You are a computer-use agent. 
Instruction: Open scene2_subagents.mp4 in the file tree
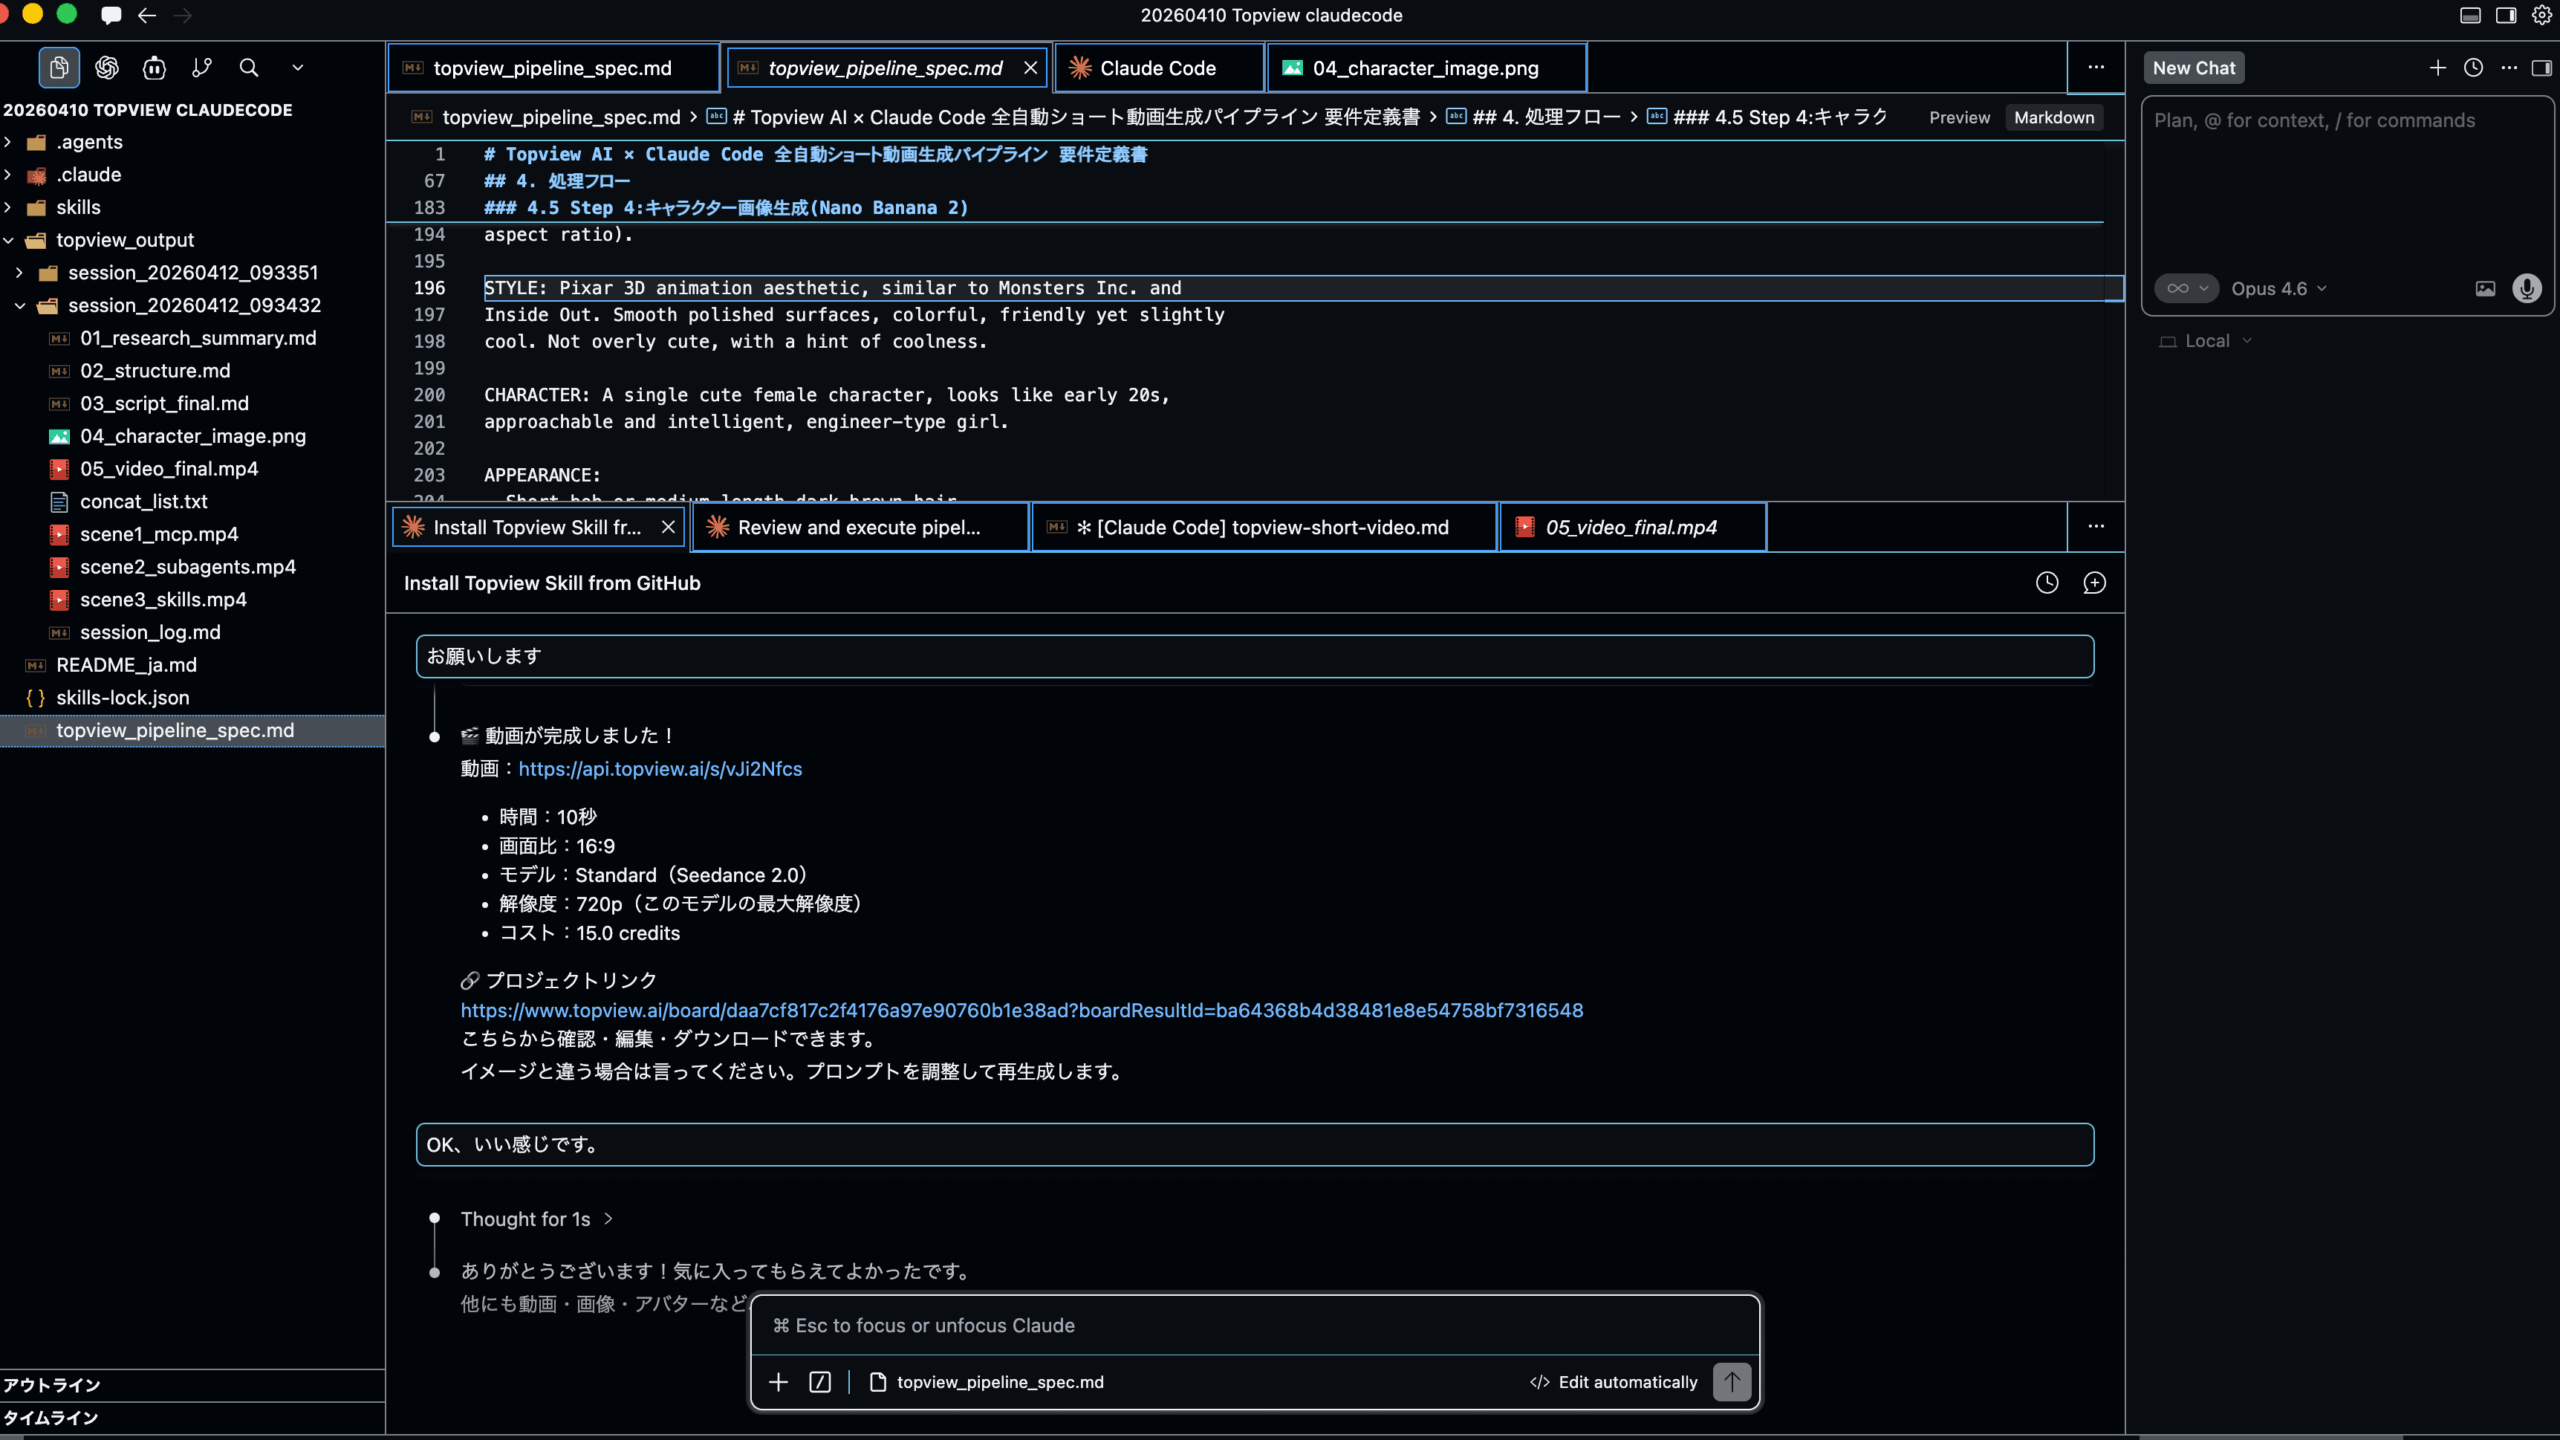pyautogui.click(x=188, y=567)
